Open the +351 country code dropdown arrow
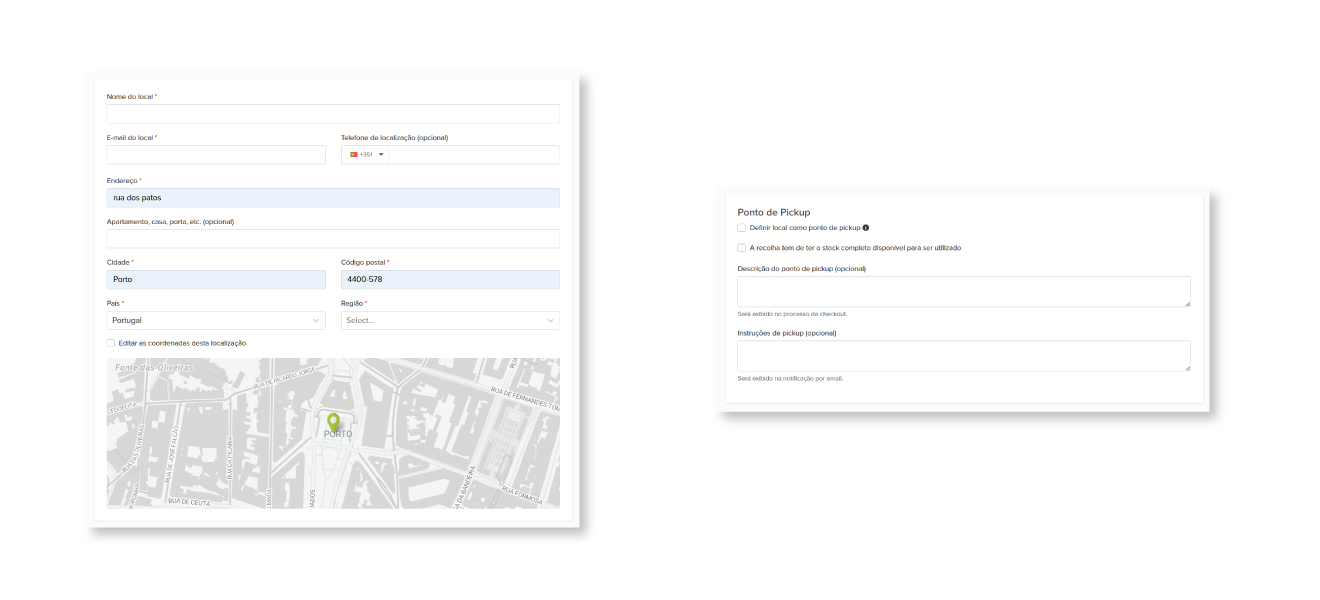The width and height of the screenshot is (1320, 600). (x=381, y=155)
